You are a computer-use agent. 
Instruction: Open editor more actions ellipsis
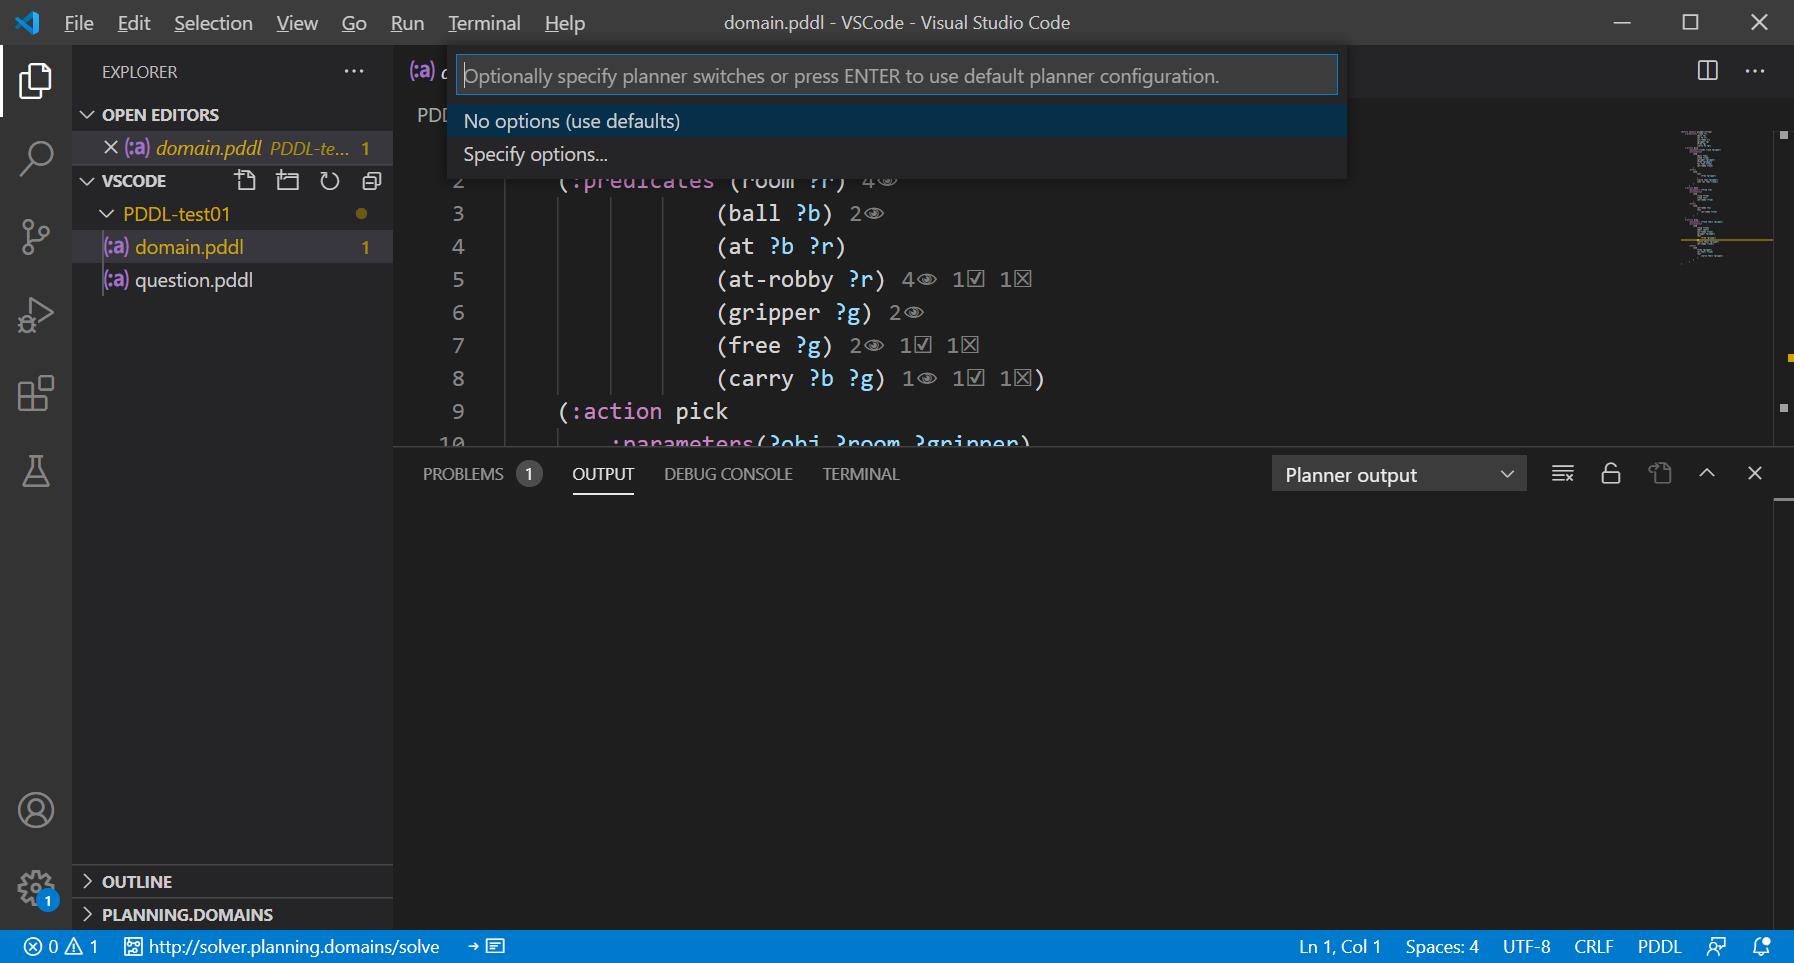(1755, 70)
